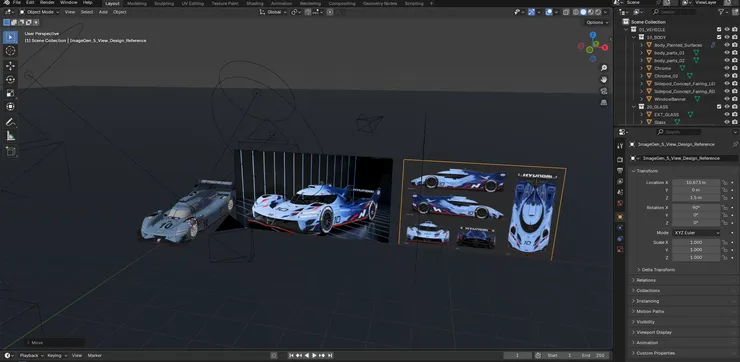Click the Z axis on navigation gizmo
Screen dimensions: 740x362
pyautogui.click(x=593, y=34)
